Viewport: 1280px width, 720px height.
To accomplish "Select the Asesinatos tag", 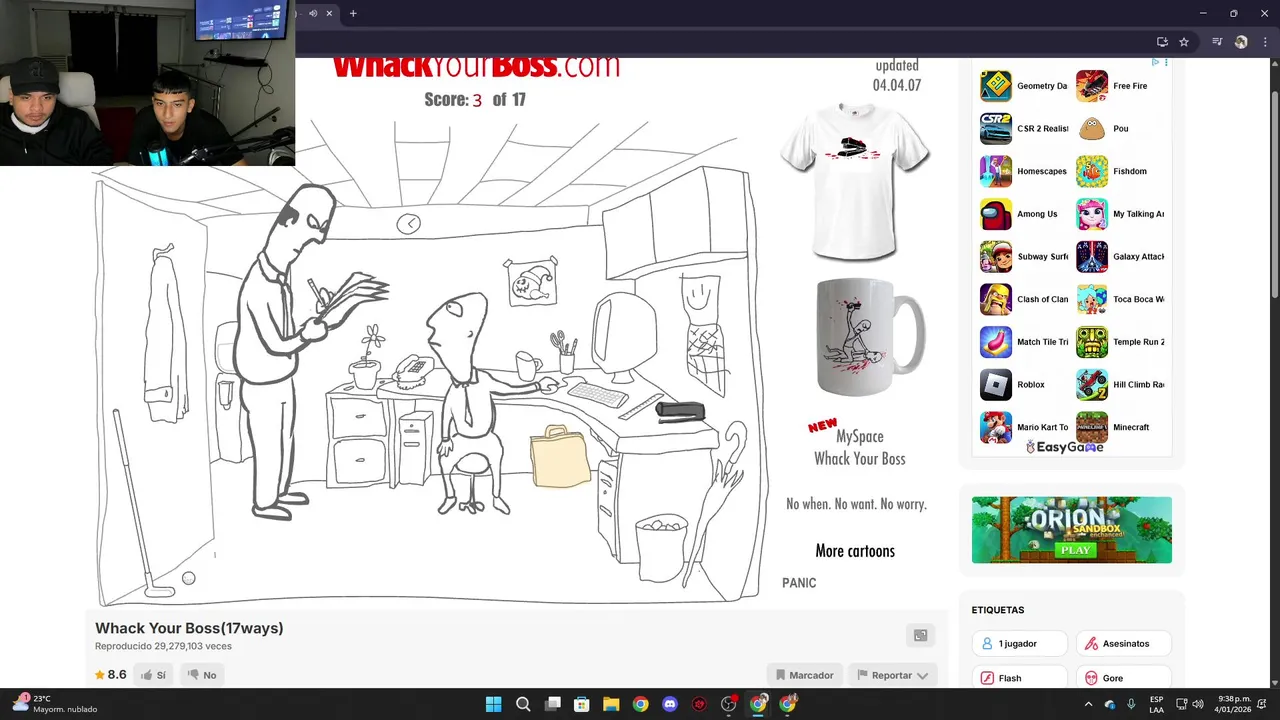I will click(1124, 644).
